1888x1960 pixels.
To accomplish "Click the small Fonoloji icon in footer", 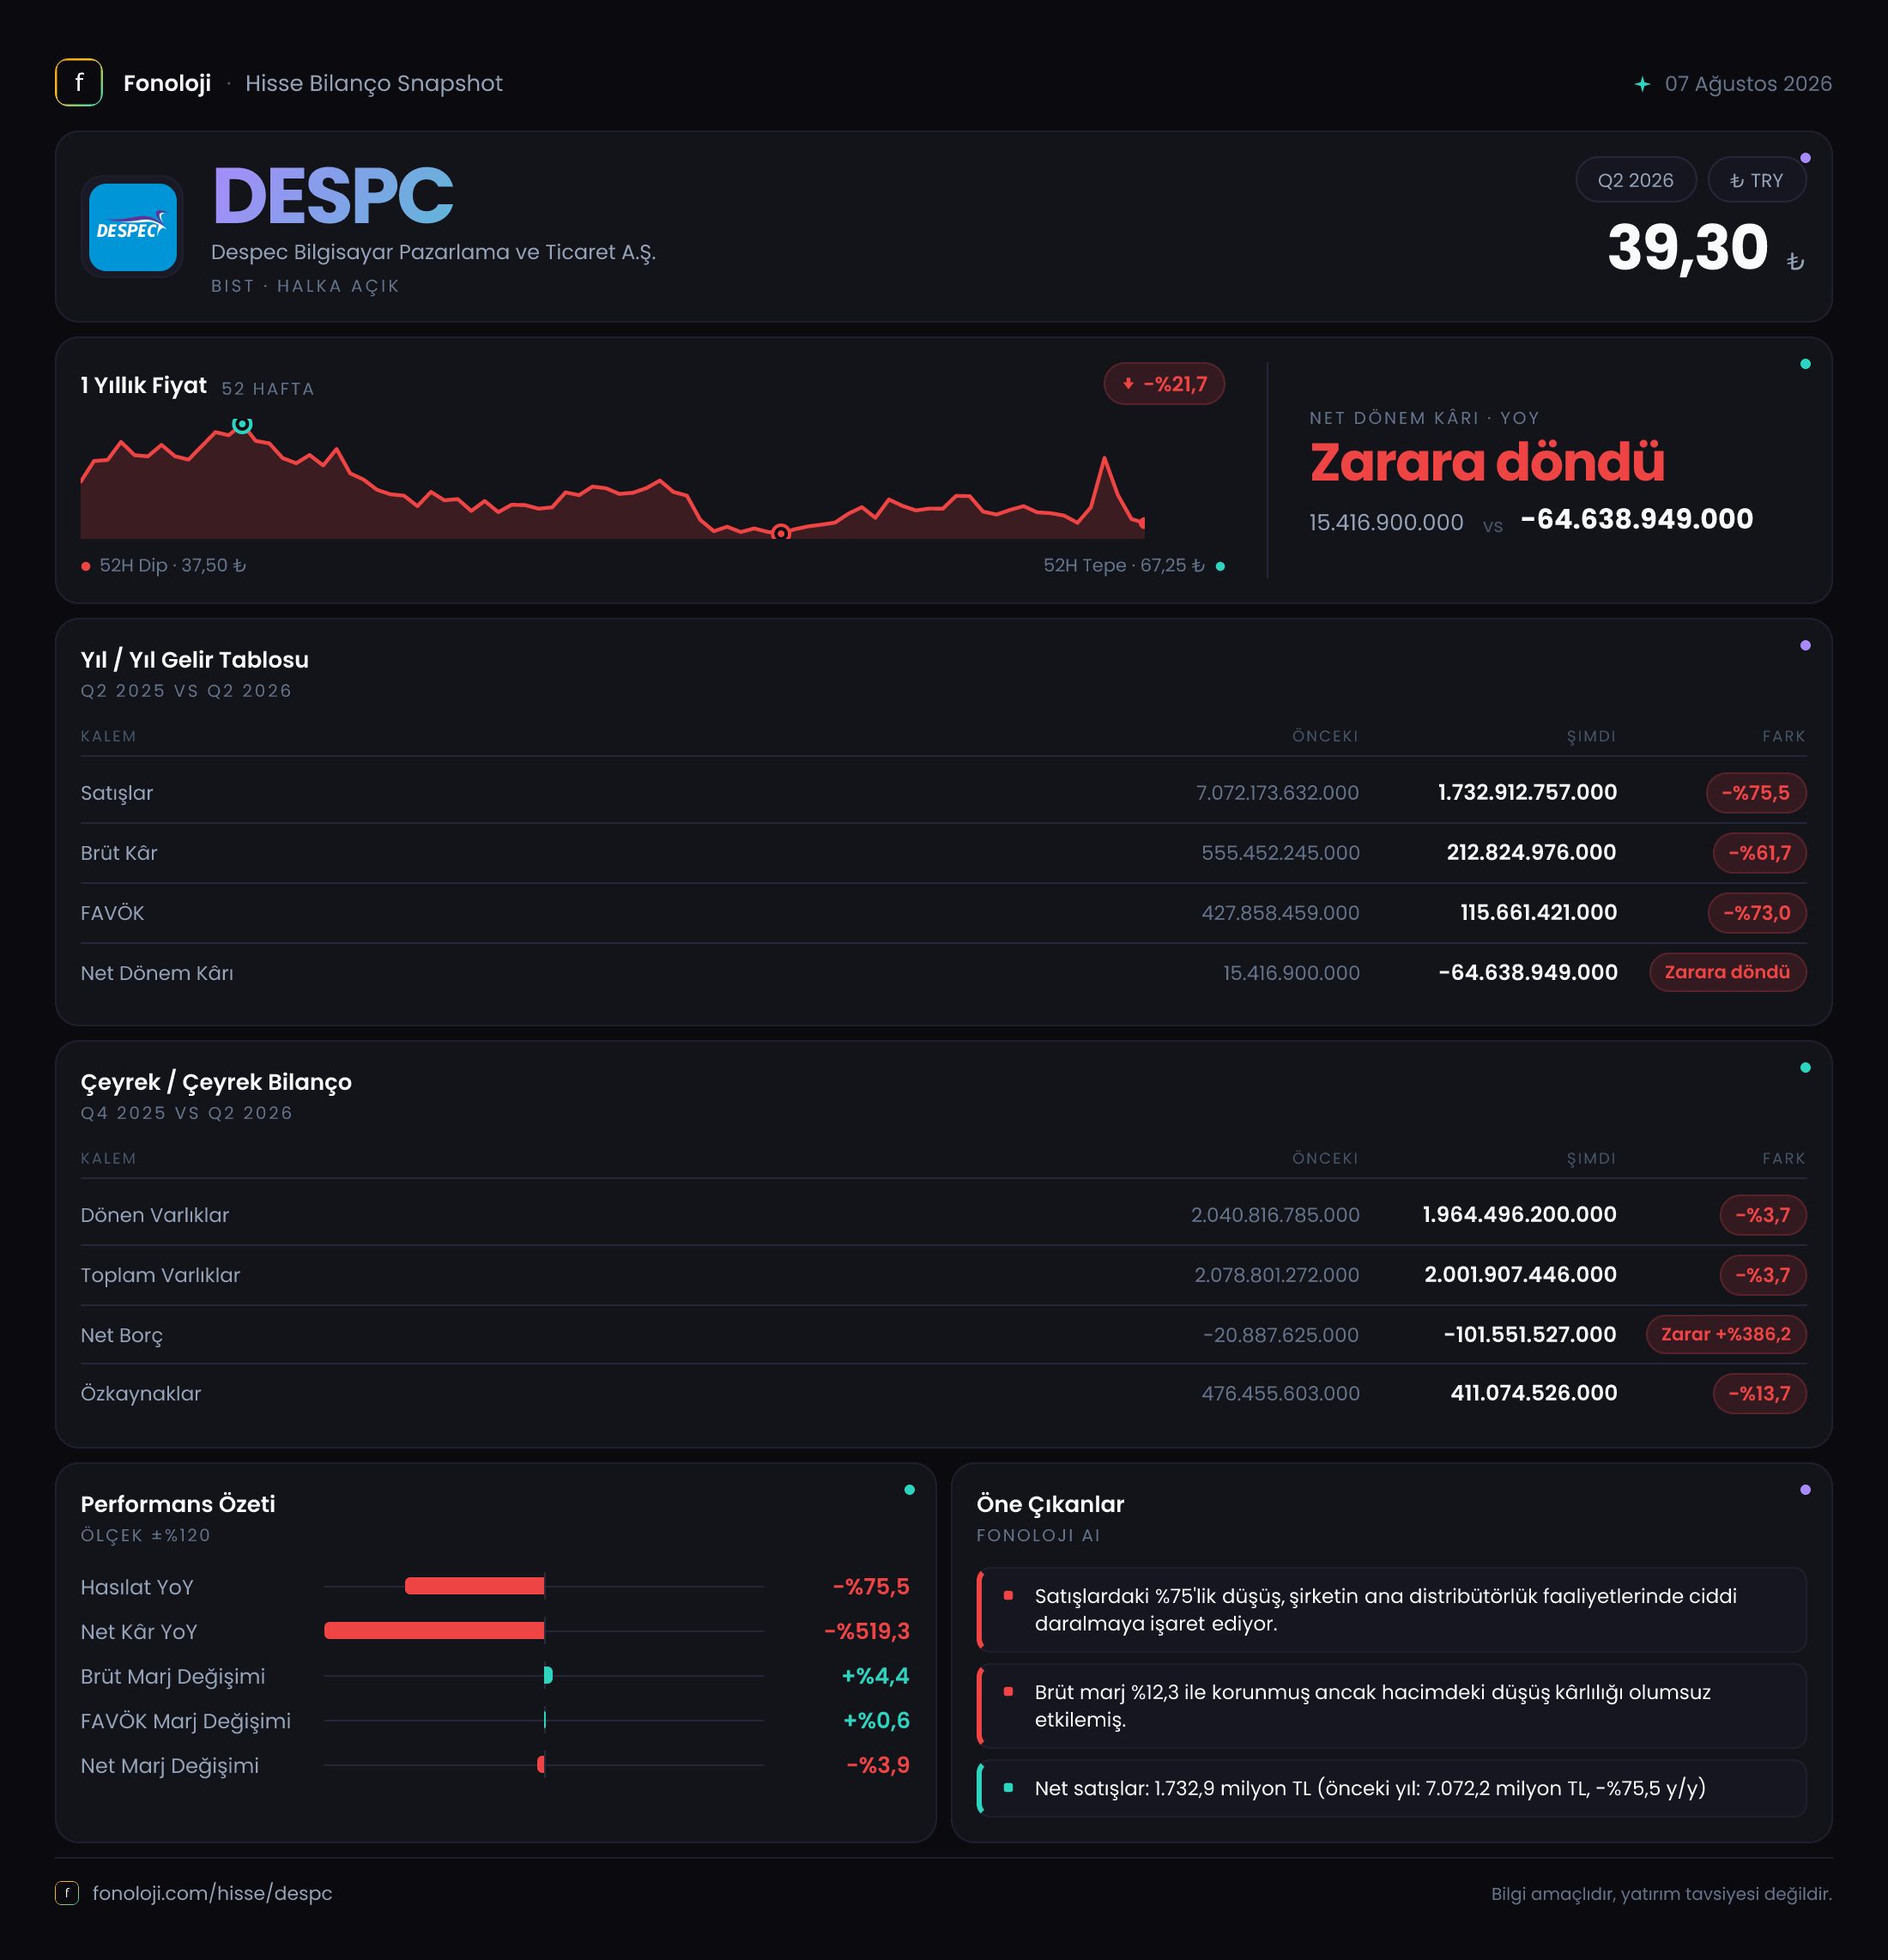I will (67, 1893).
